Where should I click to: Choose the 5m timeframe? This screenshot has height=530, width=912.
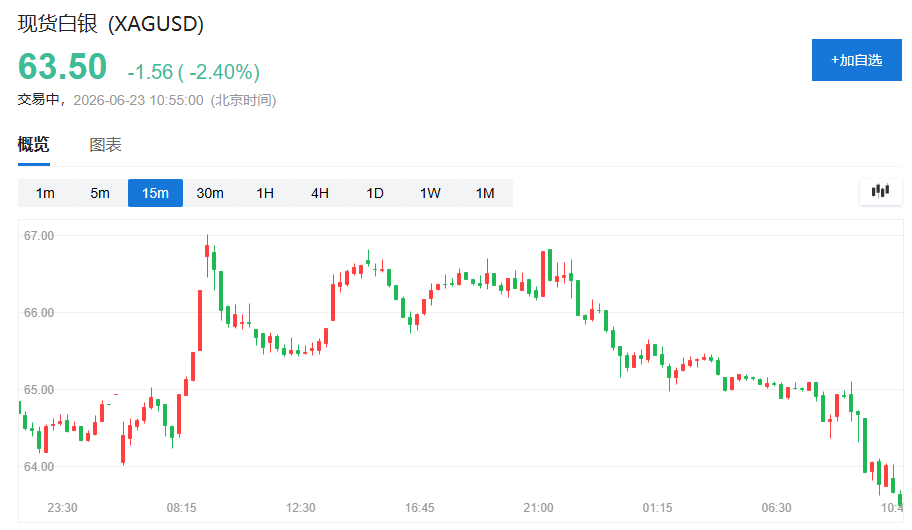click(x=100, y=193)
